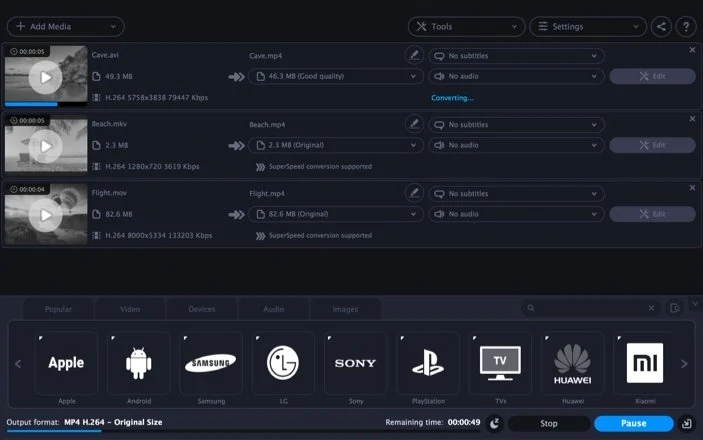
Task: Click the format search field
Action: pos(590,309)
